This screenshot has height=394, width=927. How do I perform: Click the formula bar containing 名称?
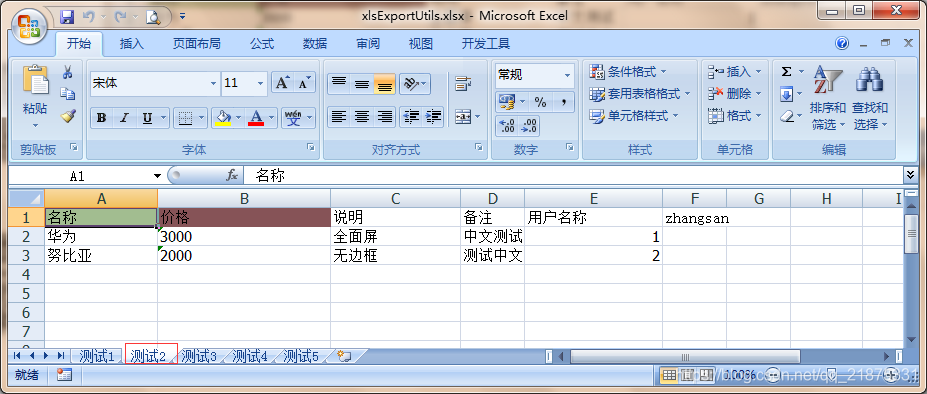573,176
